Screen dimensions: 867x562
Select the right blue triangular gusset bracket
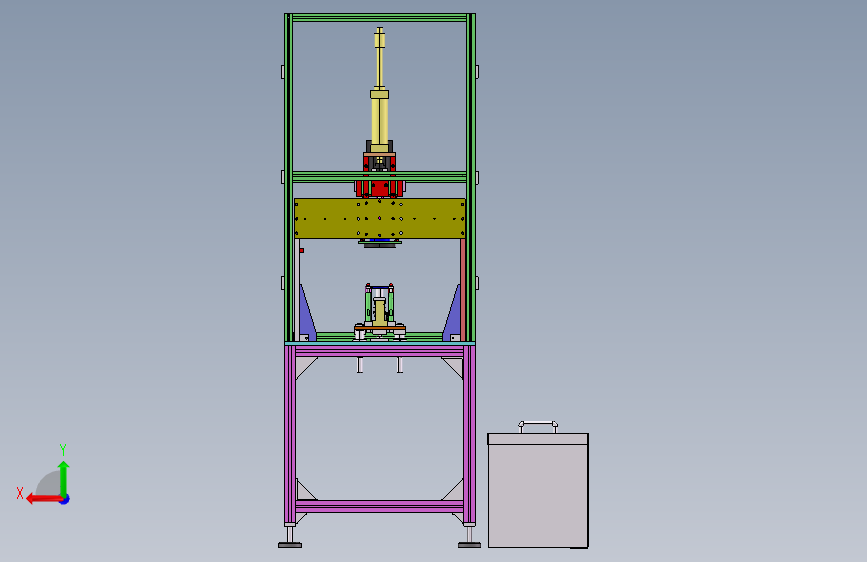[x=452, y=314]
